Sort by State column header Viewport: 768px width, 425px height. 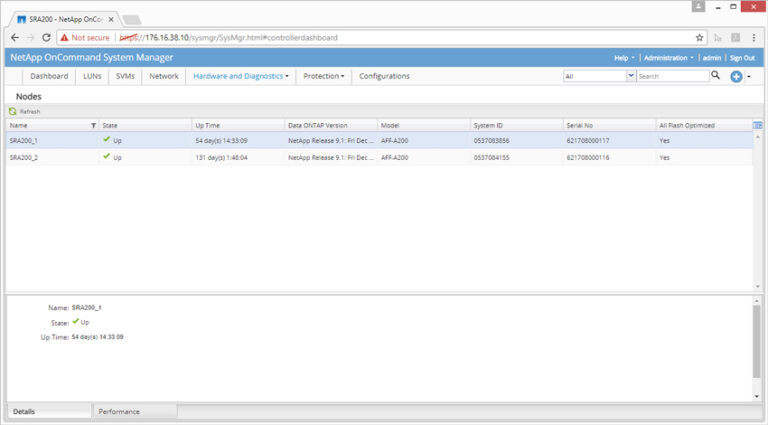pyautogui.click(x=145, y=126)
